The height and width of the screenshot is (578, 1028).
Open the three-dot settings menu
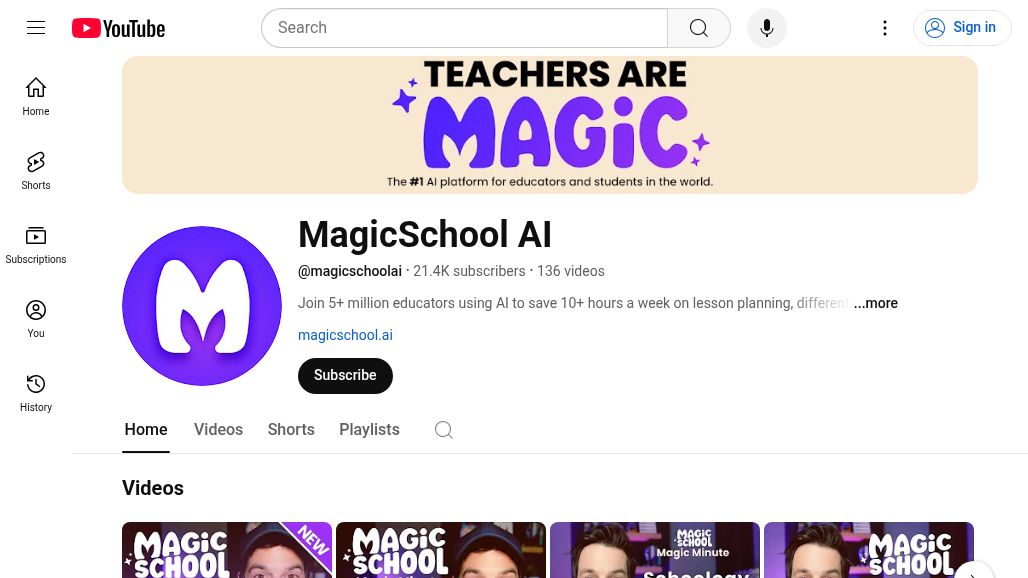(884, 28)
